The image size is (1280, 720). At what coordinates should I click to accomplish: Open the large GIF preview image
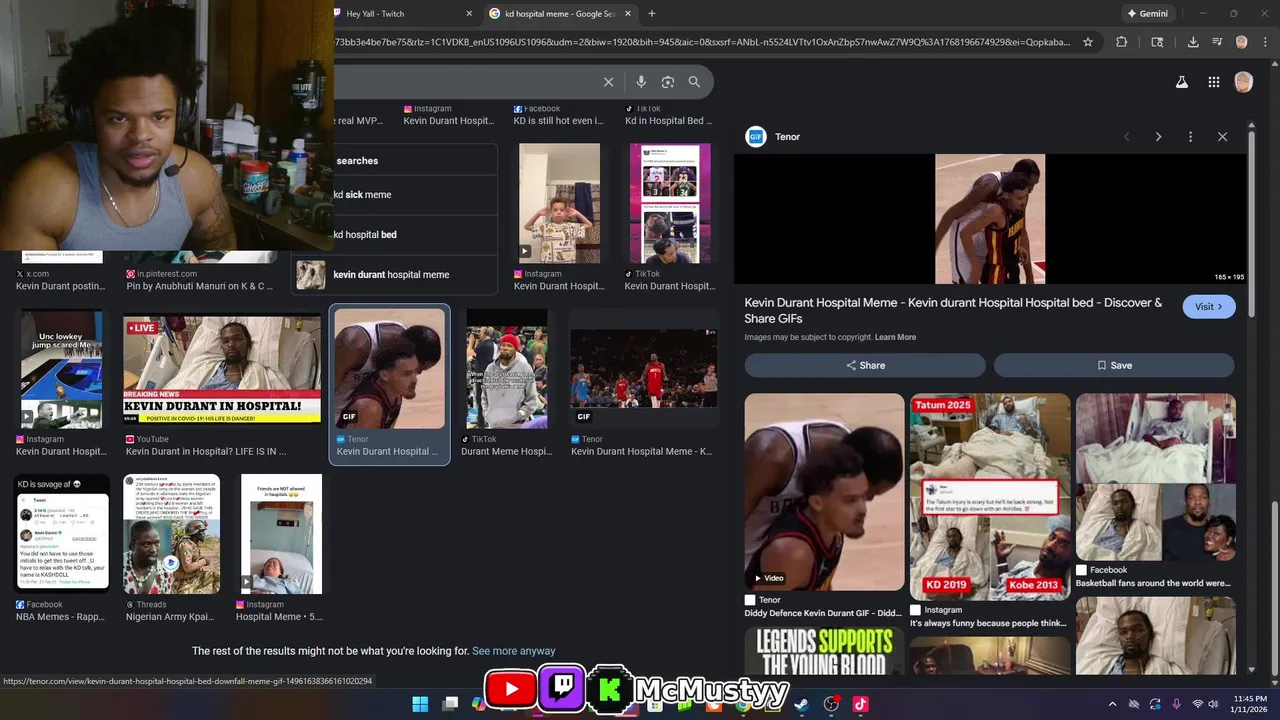990,219
